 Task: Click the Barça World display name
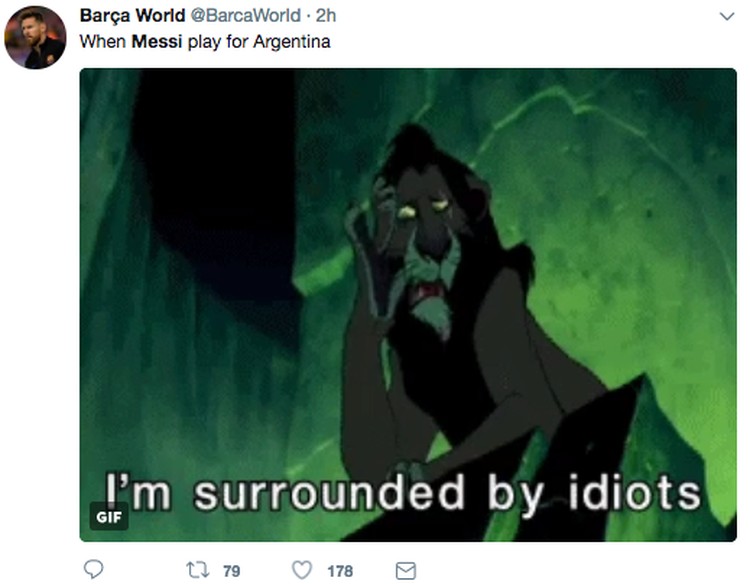point(132,16)
